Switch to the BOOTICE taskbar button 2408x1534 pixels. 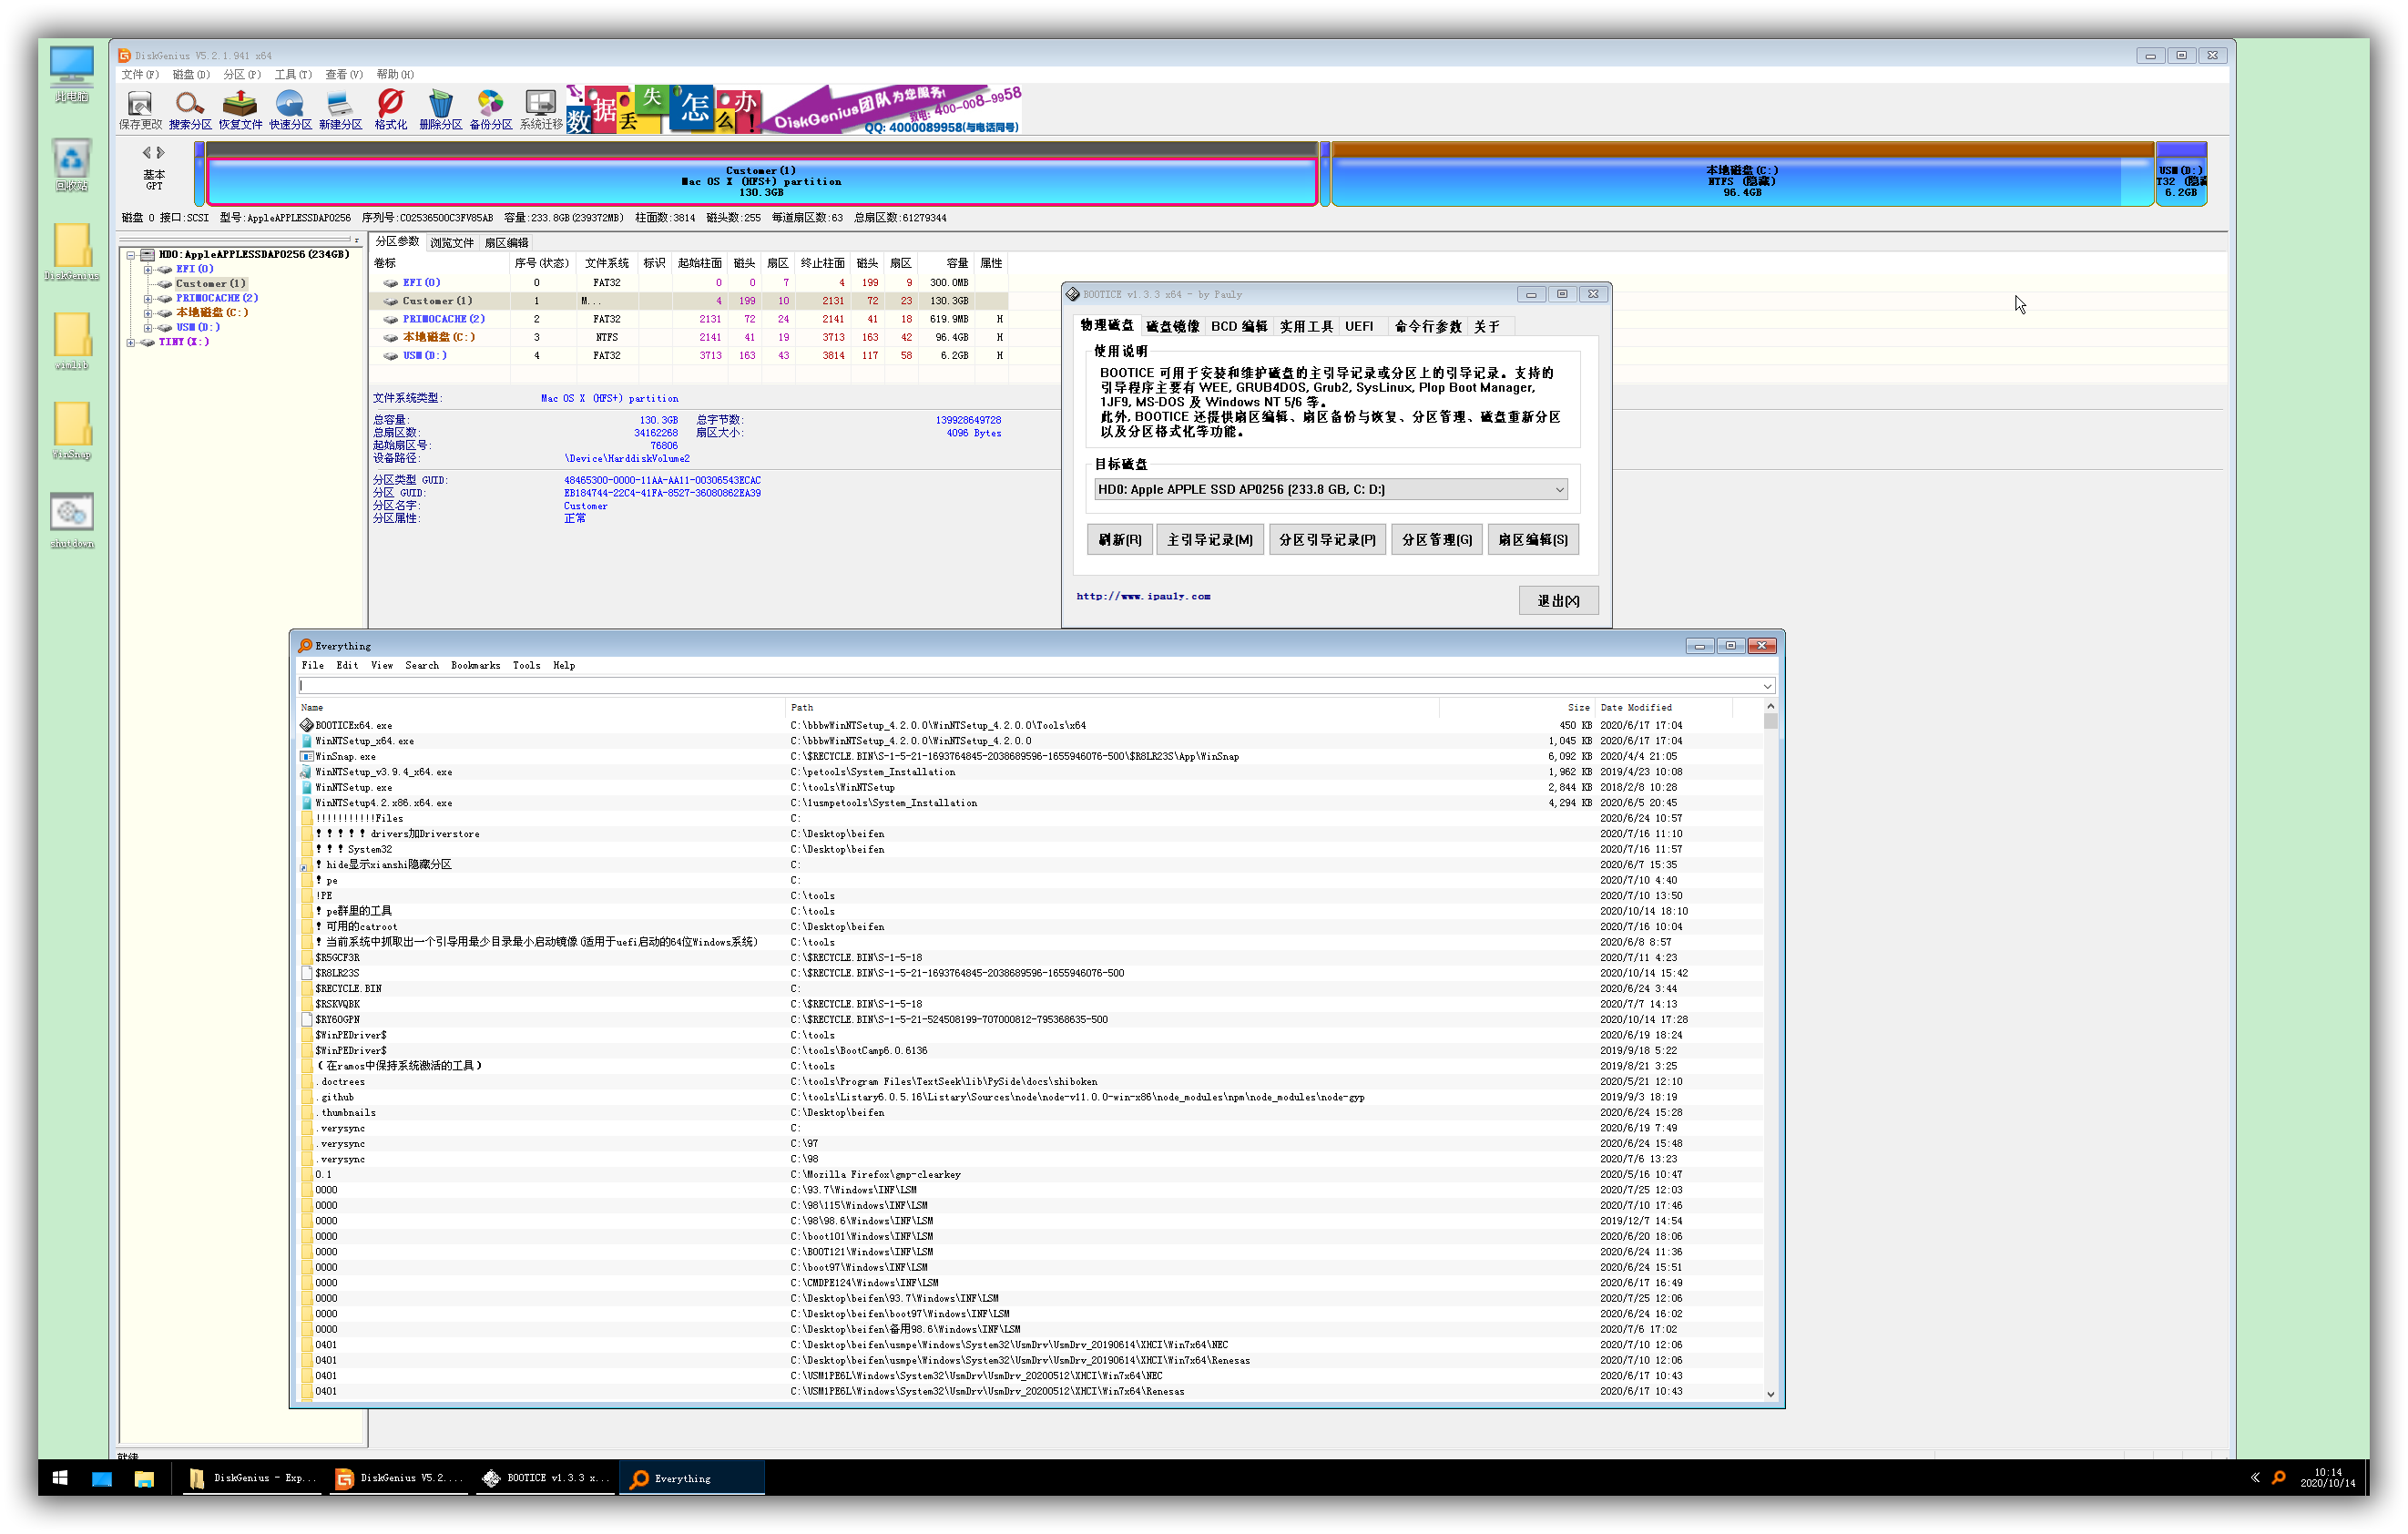[x=546, y=1478]
